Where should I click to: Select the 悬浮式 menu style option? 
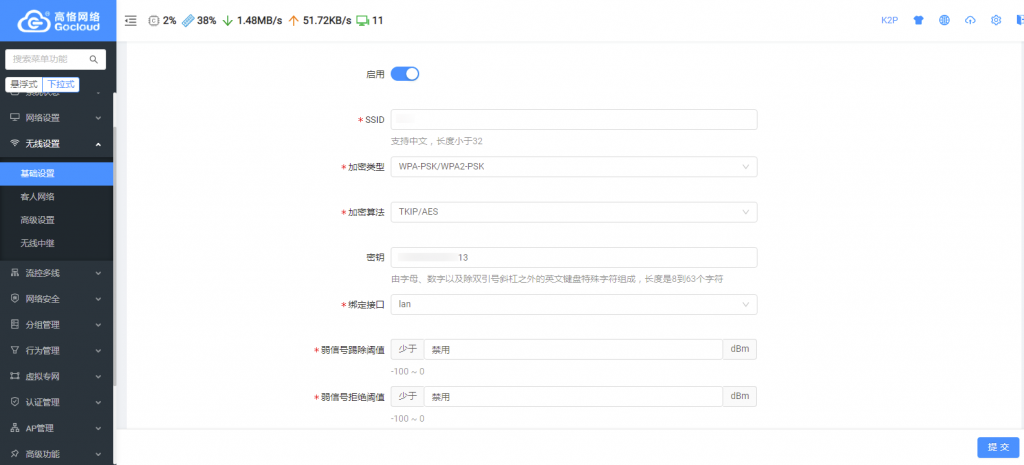24,84
